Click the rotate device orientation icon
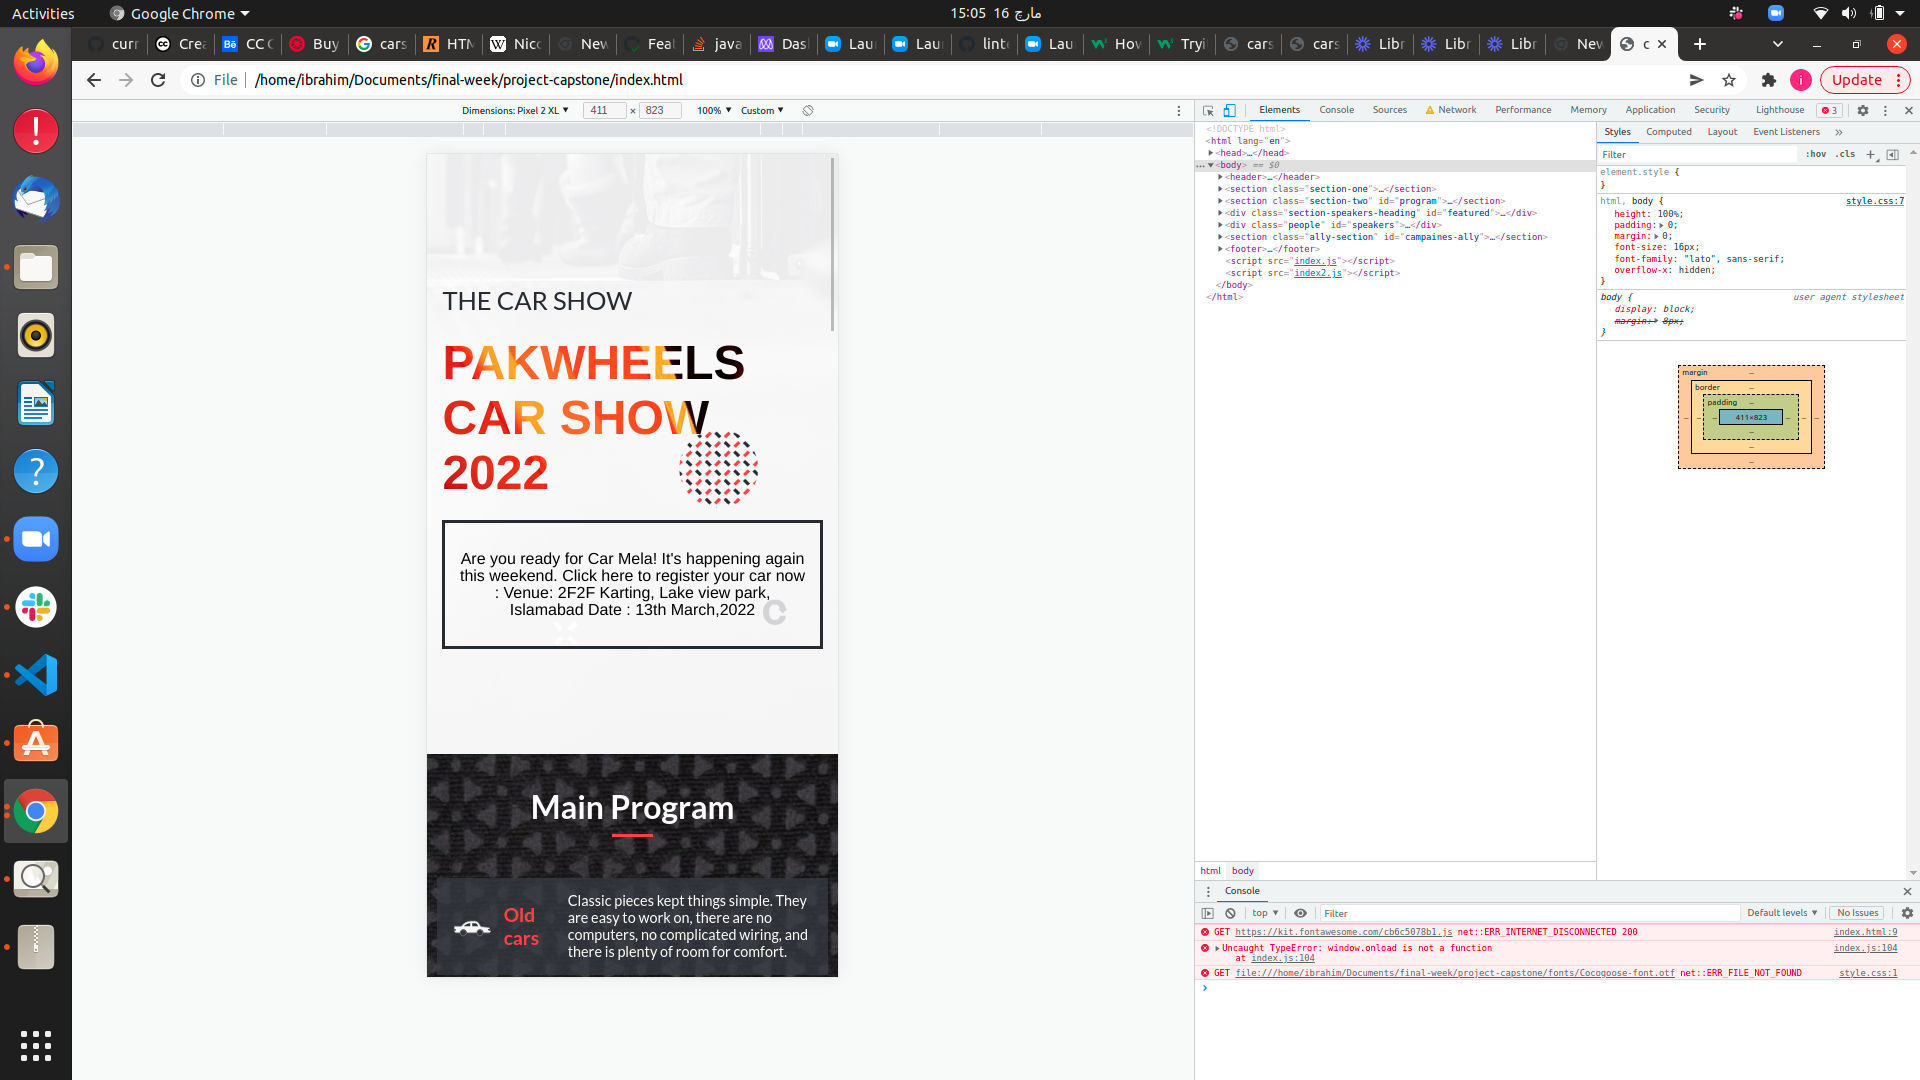The width and height of the screenshot is (1920, 1080). click(808, 111)
